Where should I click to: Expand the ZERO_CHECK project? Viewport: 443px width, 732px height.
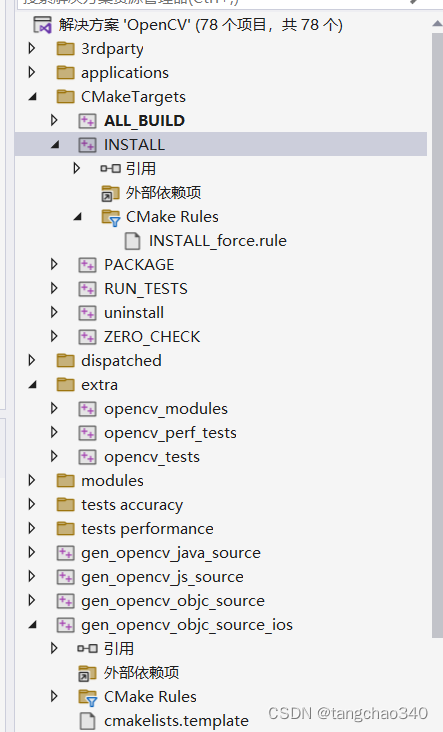click(54, 336)
